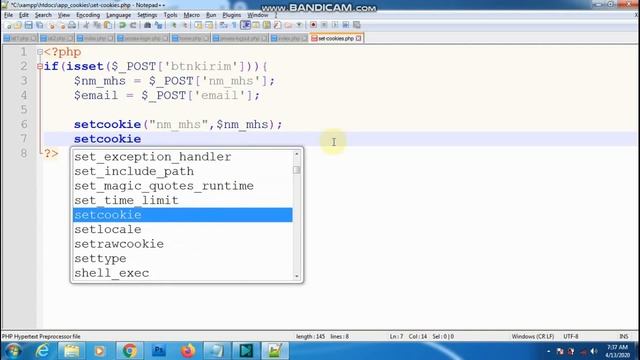Image resolution: width=640 pixels, height=360 pixels.
Task: Open the Encoding menu
Action: tap(88, 15)
